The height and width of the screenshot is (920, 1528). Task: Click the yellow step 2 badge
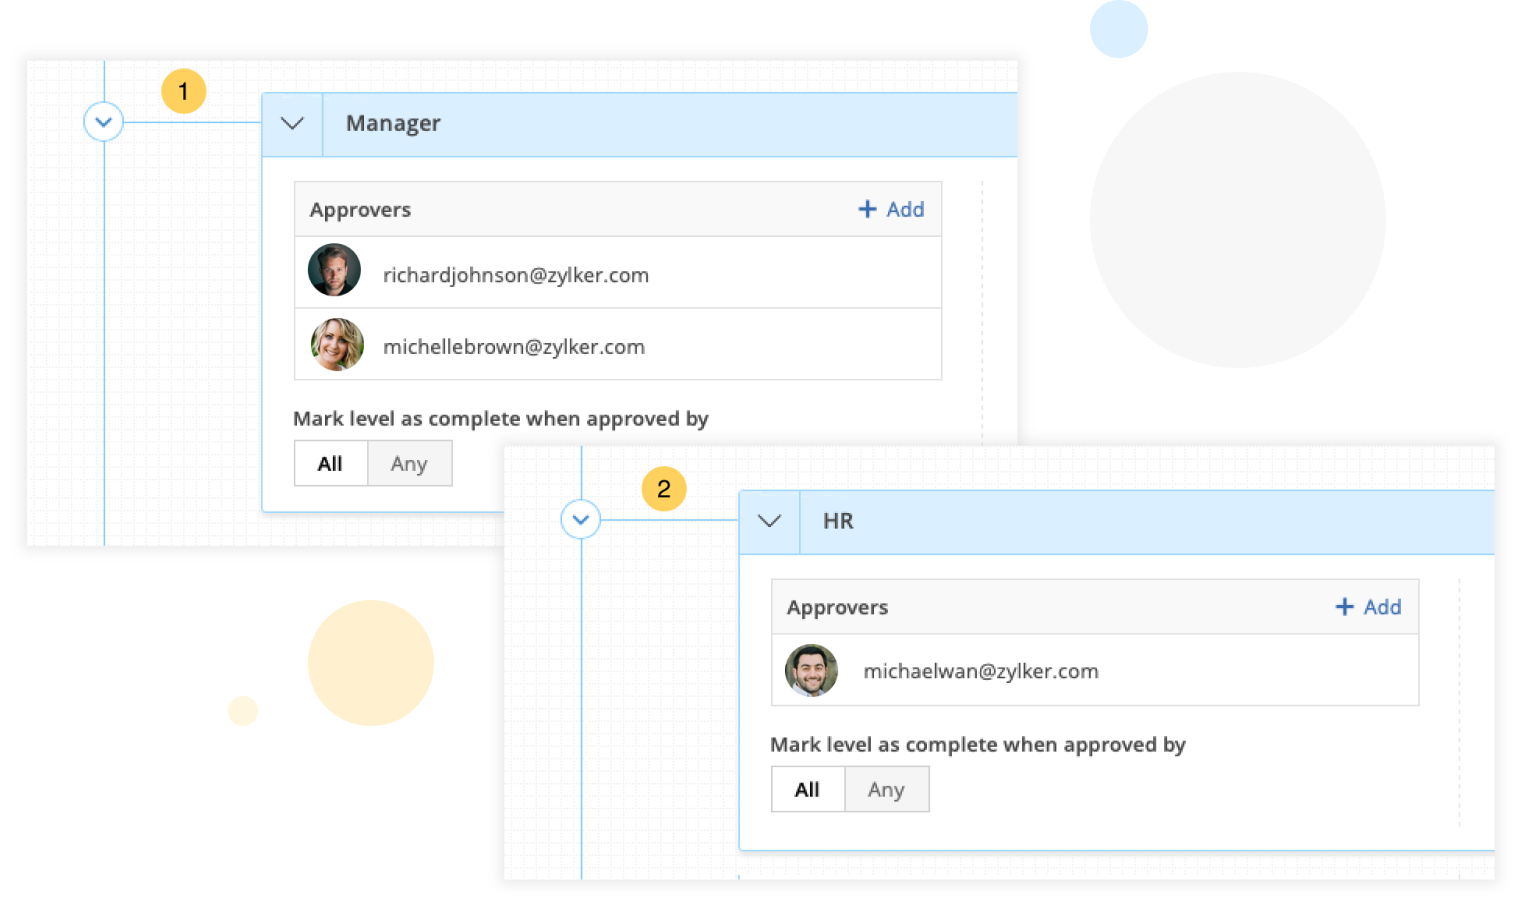pos(664,489)
